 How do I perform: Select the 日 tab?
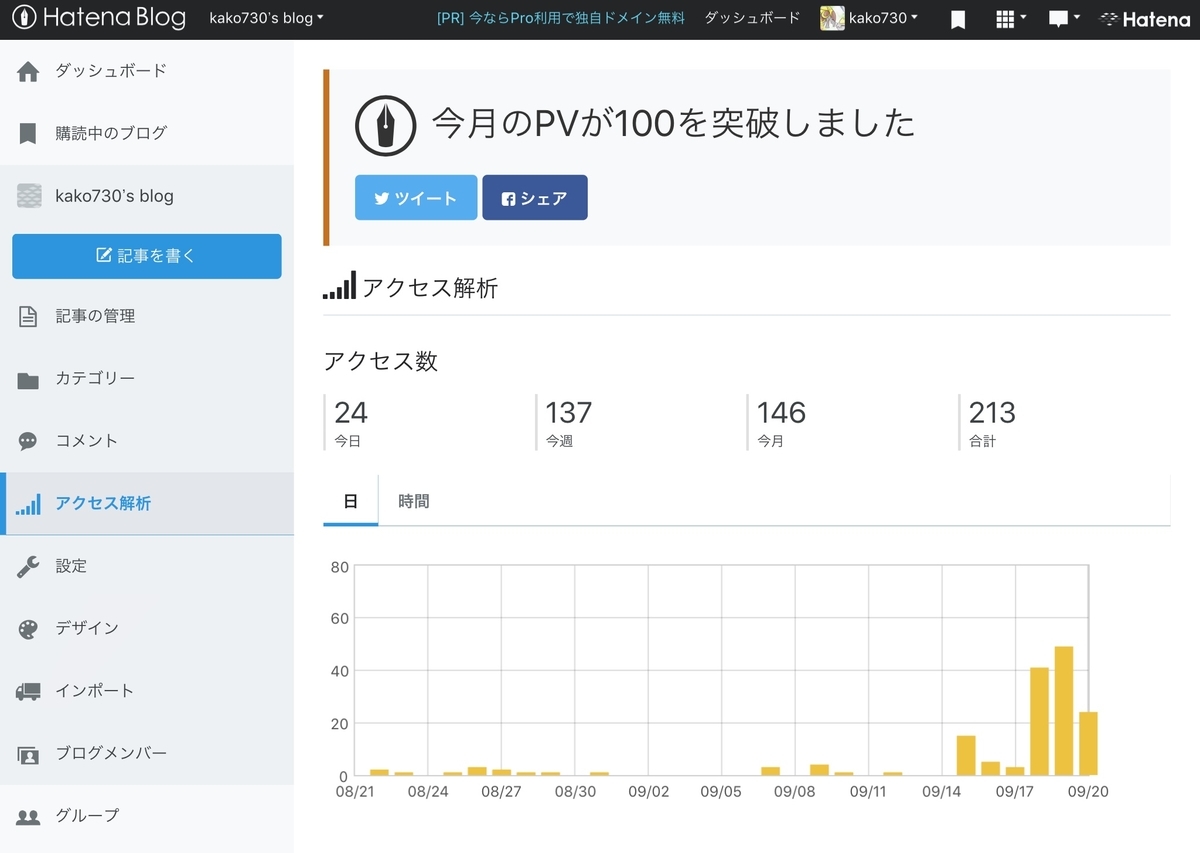[351, 501]
